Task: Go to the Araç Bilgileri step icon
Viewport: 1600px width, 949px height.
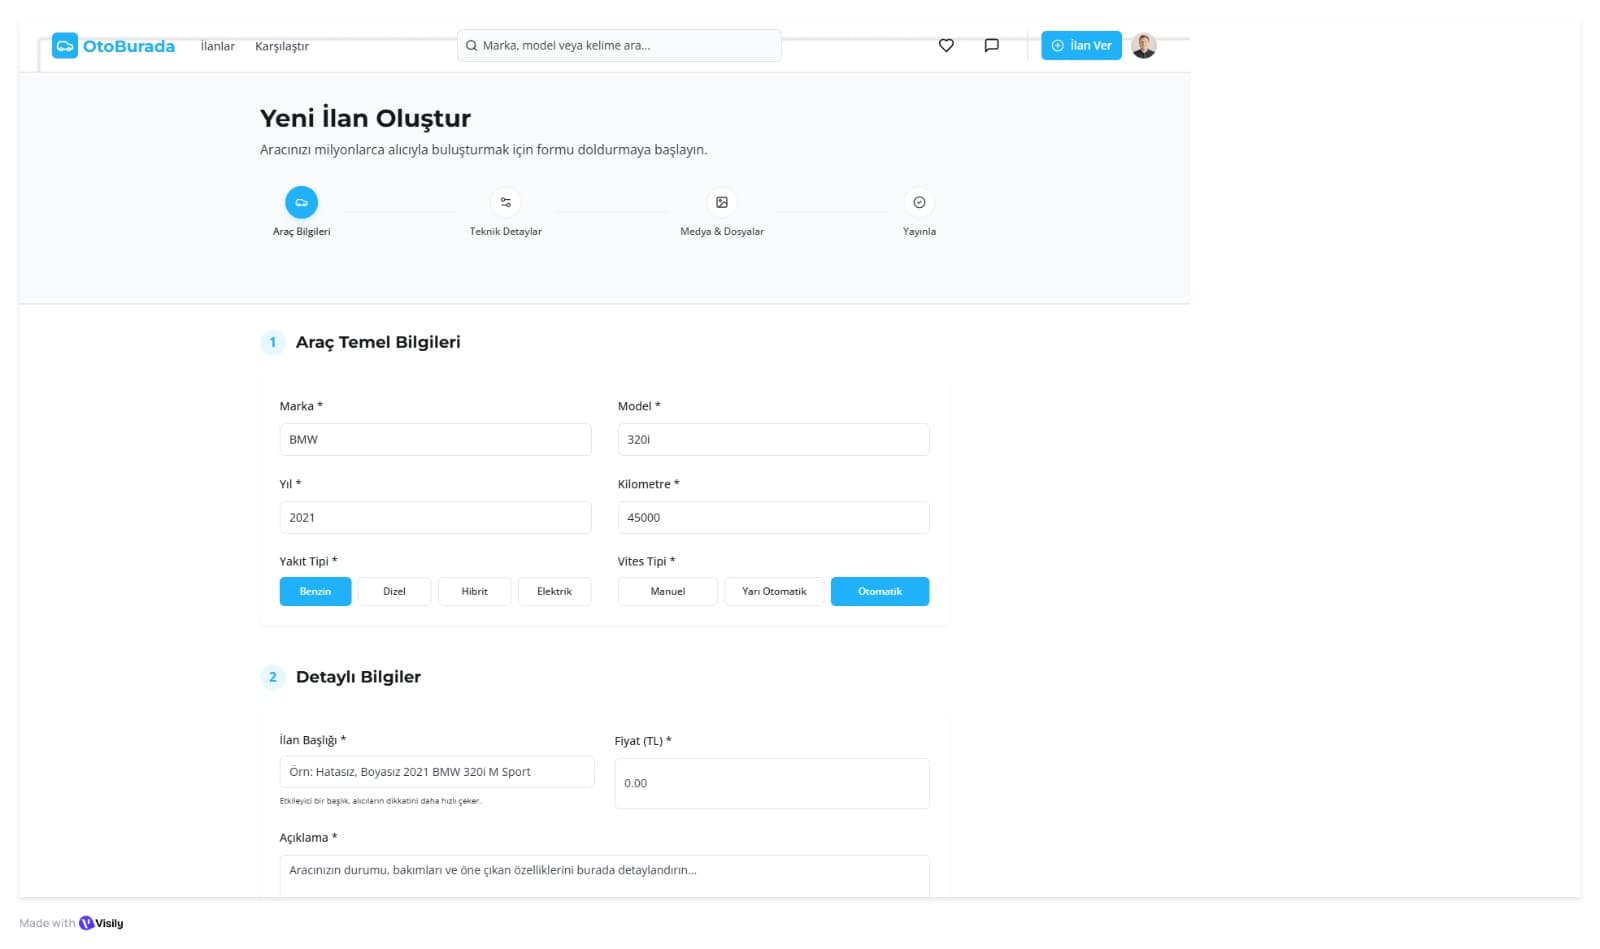Action: click(x=301, y=203)
